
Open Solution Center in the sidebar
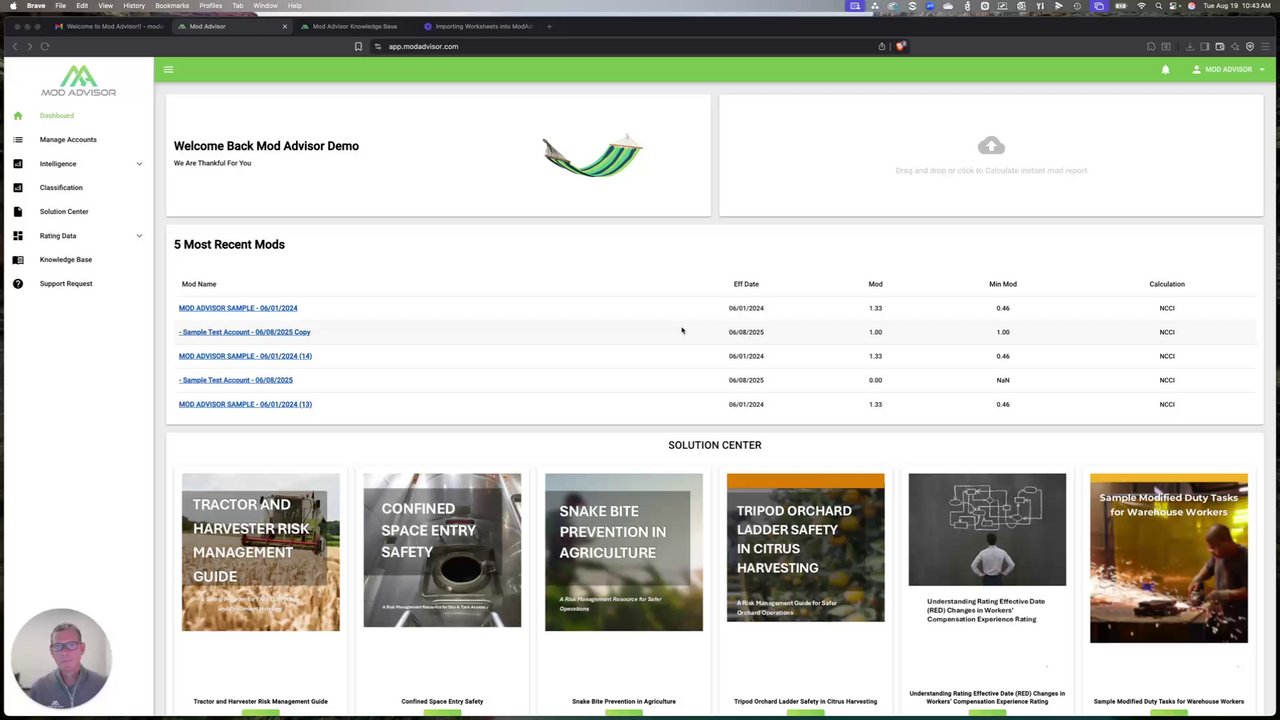64,212
